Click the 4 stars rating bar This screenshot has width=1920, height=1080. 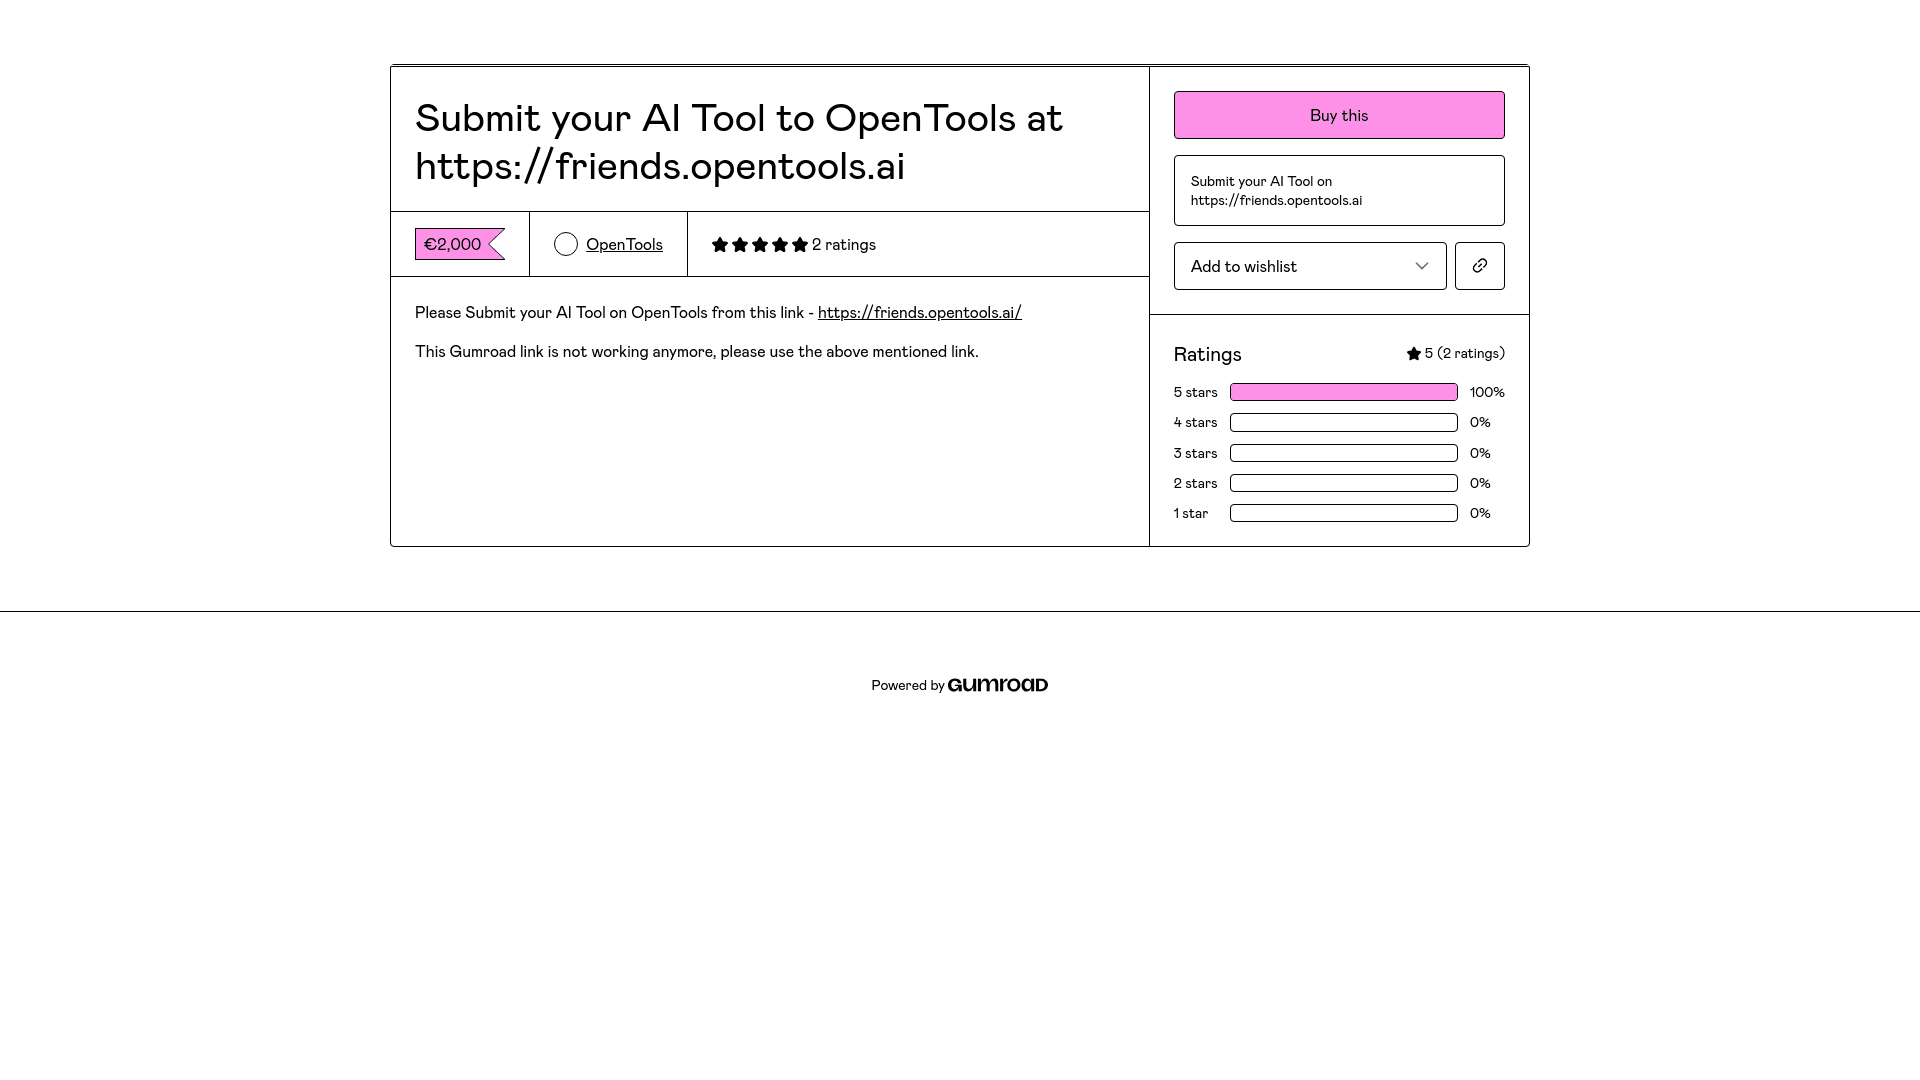[x=1343, y=422]
